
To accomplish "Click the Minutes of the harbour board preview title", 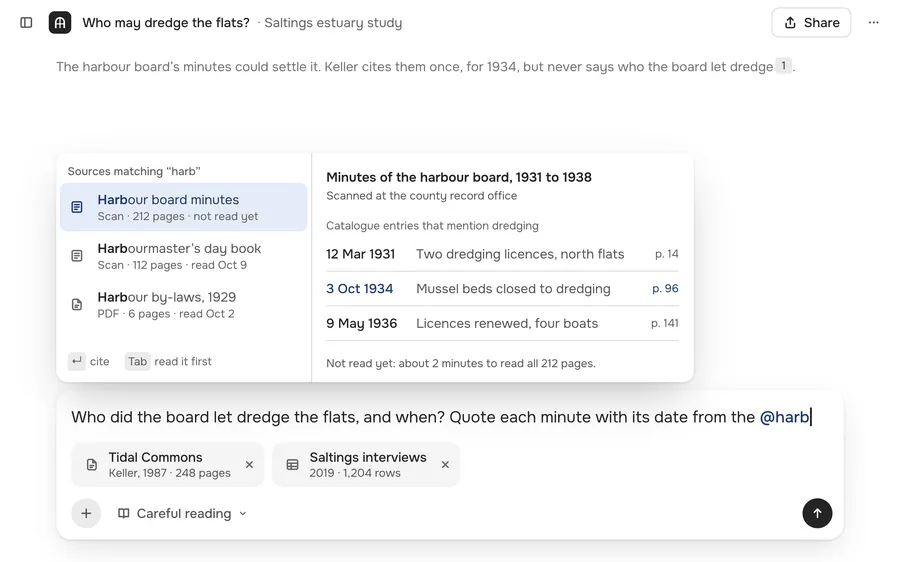I will pos(459,177).
